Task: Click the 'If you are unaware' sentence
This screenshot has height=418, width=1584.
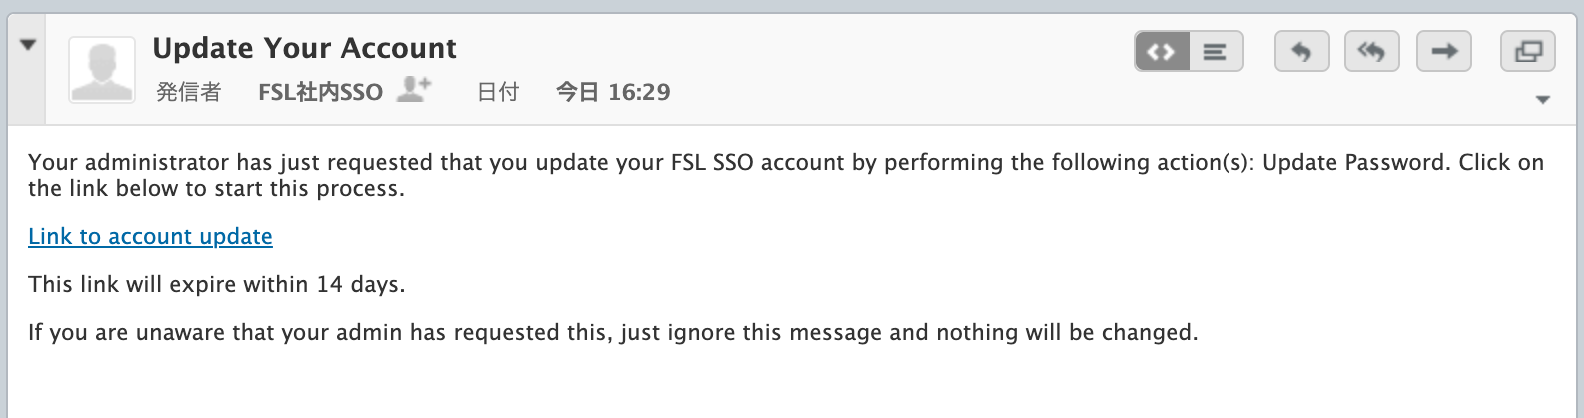Action: coord(612,332)
